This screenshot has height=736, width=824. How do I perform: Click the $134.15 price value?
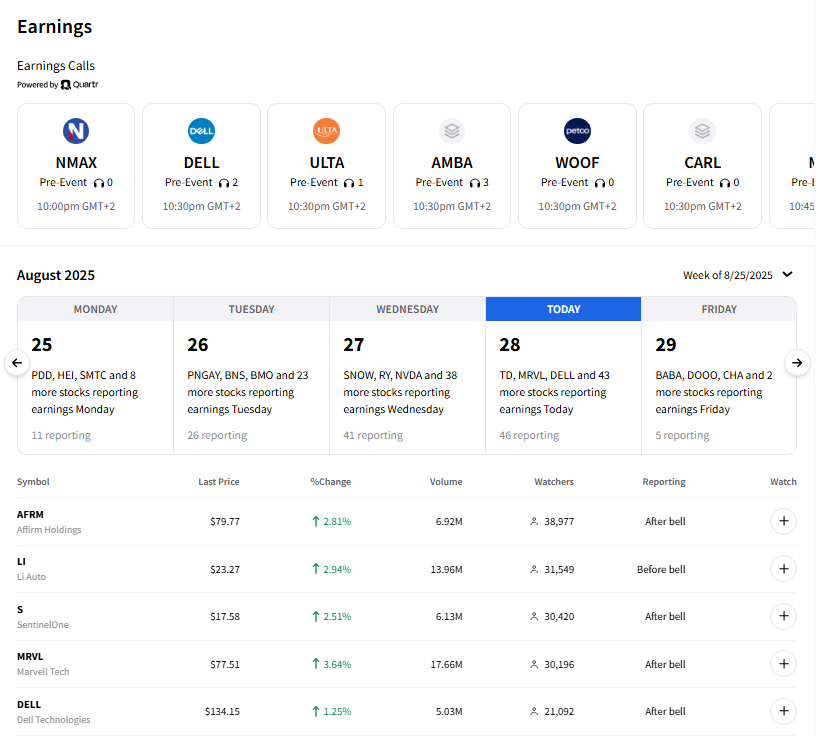222,712
